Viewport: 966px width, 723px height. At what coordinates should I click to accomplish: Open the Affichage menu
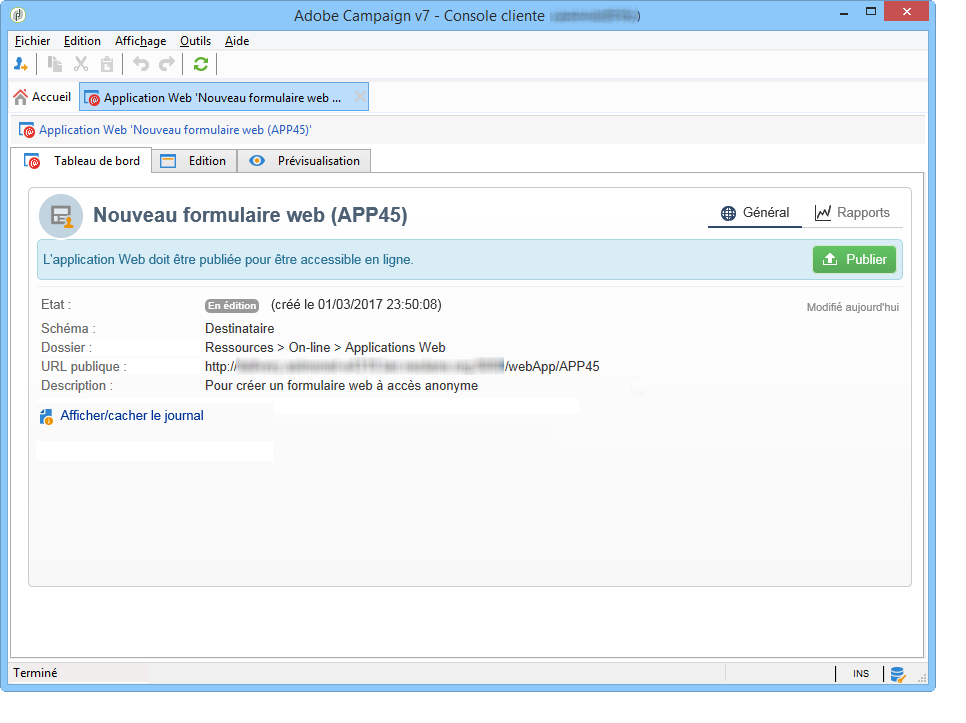coord(140,41)
